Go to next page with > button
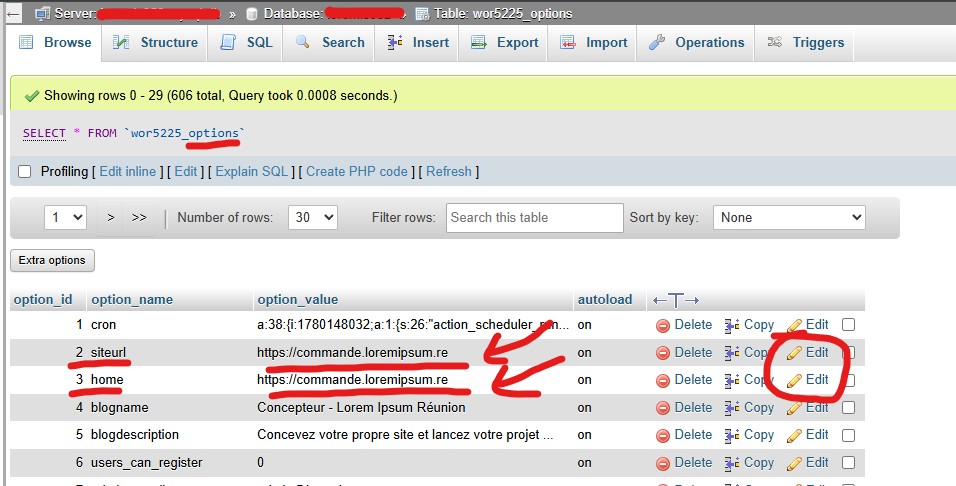This screenshot has width=956, height=486. pyautogui.click(x=110, y=217)
